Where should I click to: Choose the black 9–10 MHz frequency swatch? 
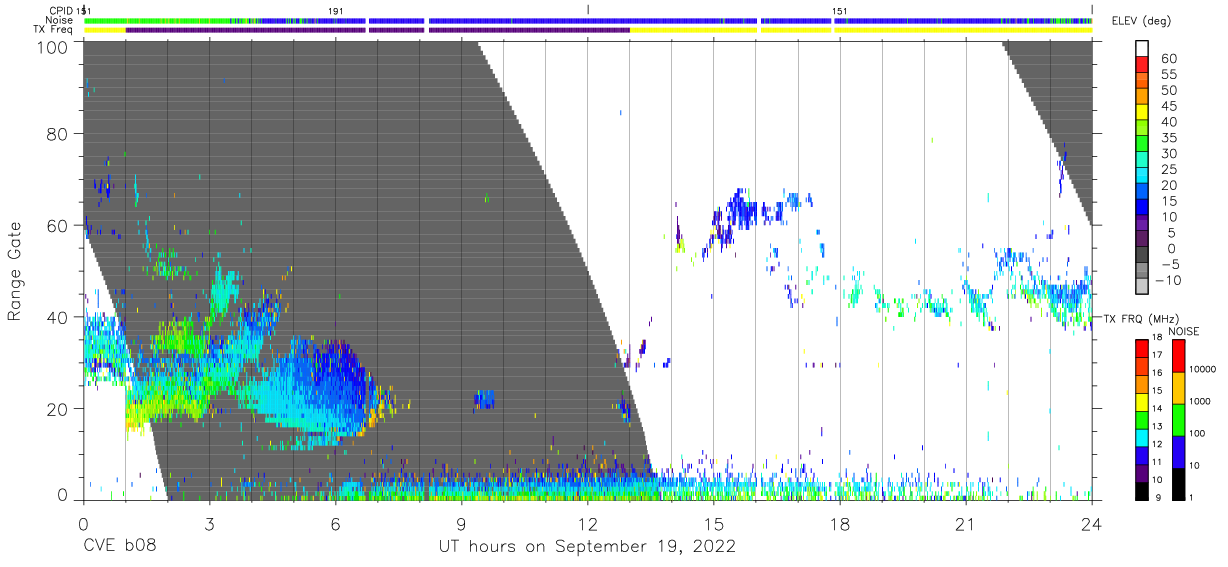(1141, 490)
